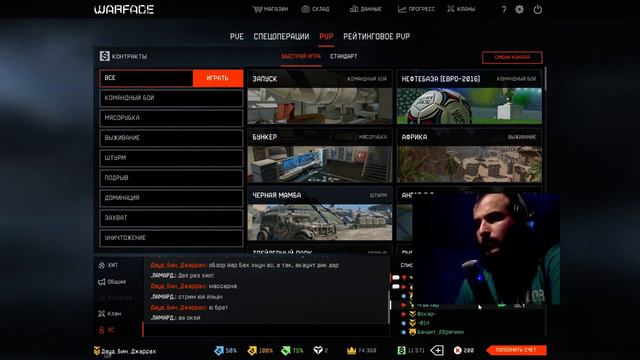
Task: Select the Мясорубка mode filter
Action: (x=171, y=118)
